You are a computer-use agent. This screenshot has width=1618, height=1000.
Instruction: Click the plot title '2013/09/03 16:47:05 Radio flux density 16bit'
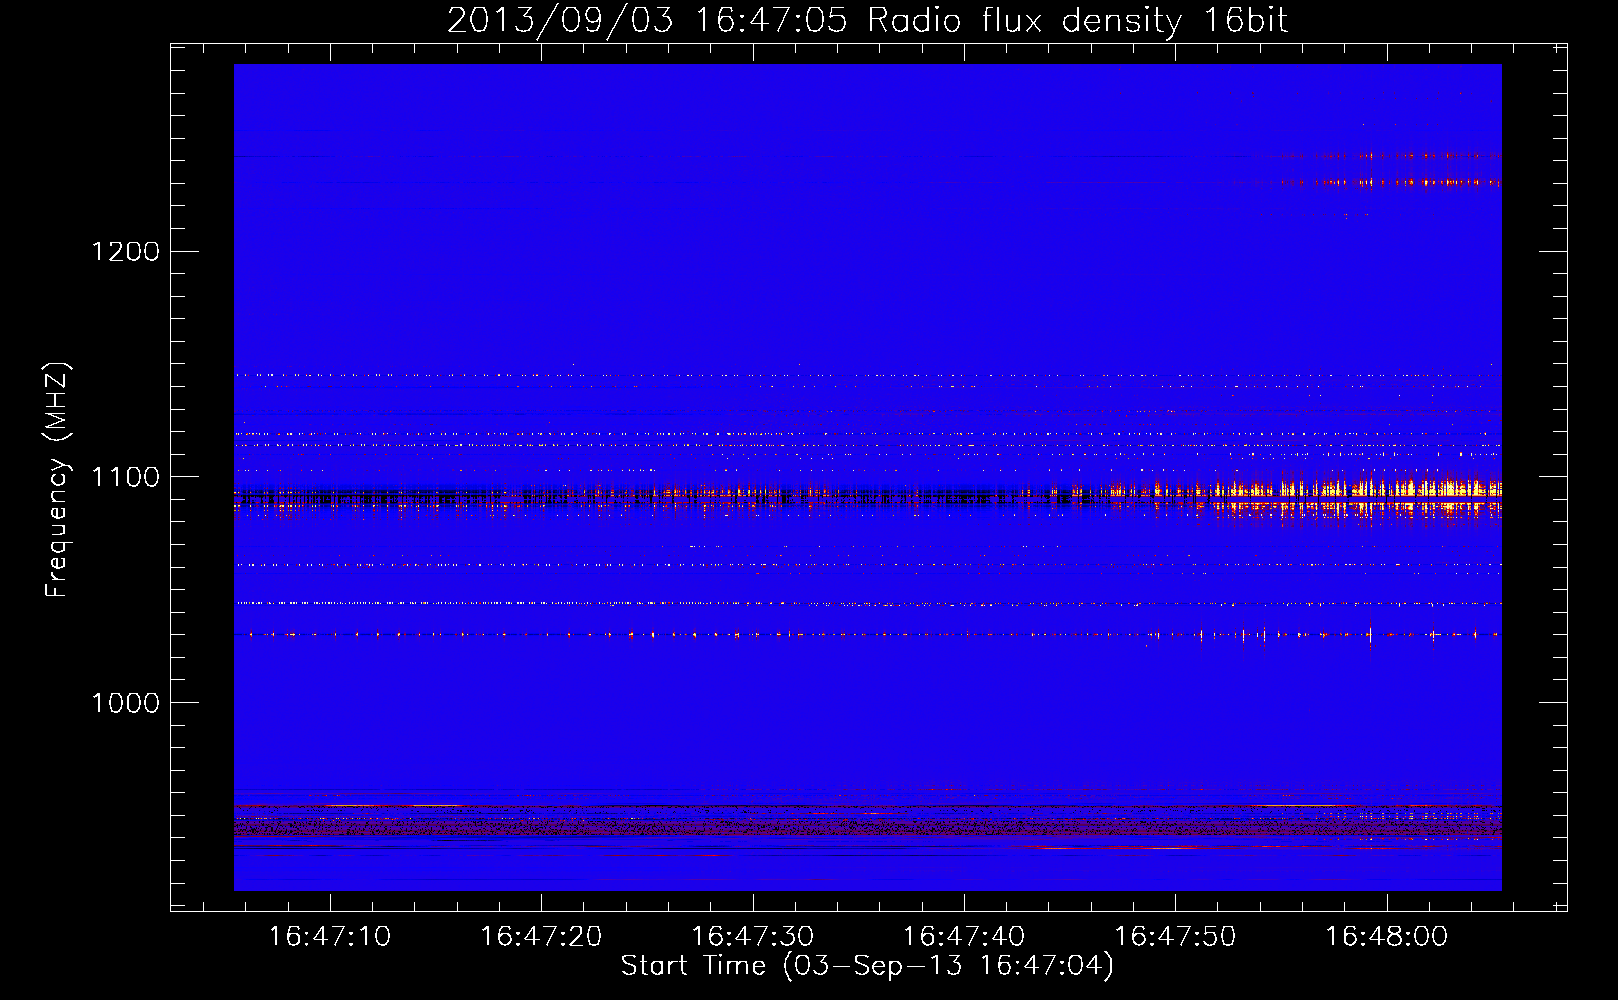click(x=867, y=21)
